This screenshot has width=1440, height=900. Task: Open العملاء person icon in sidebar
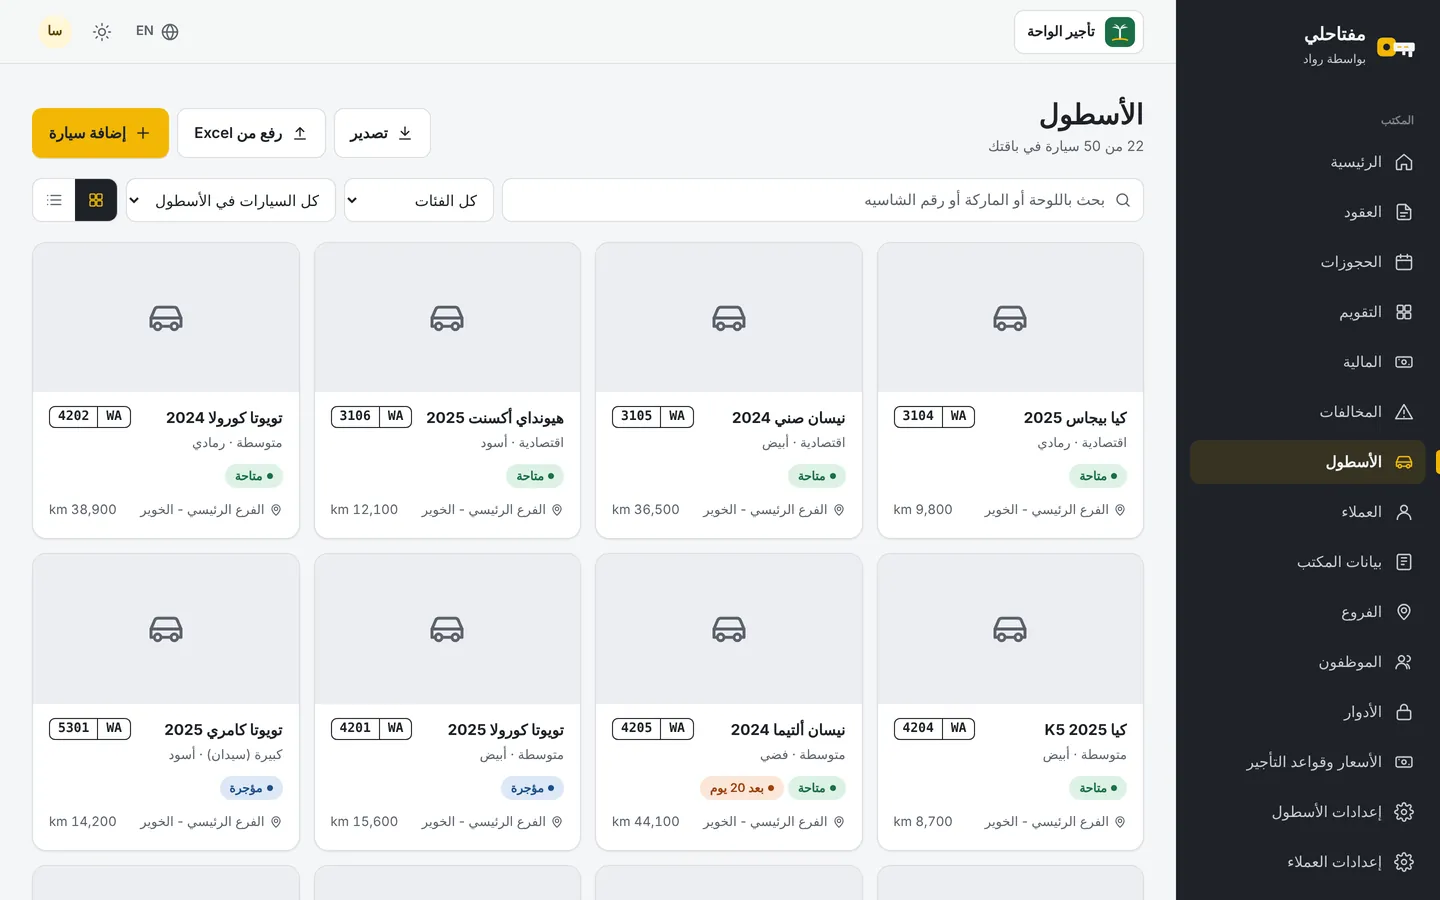1404,512
